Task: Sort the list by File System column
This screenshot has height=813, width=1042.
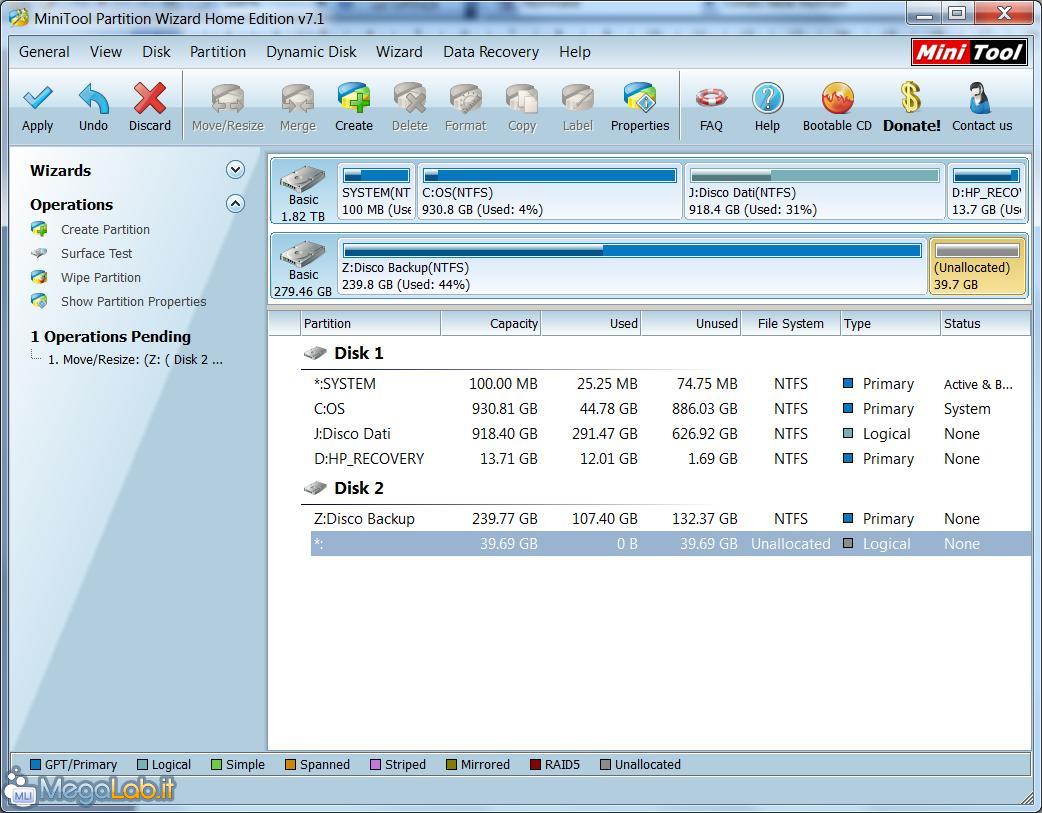Action: point(791,324)
